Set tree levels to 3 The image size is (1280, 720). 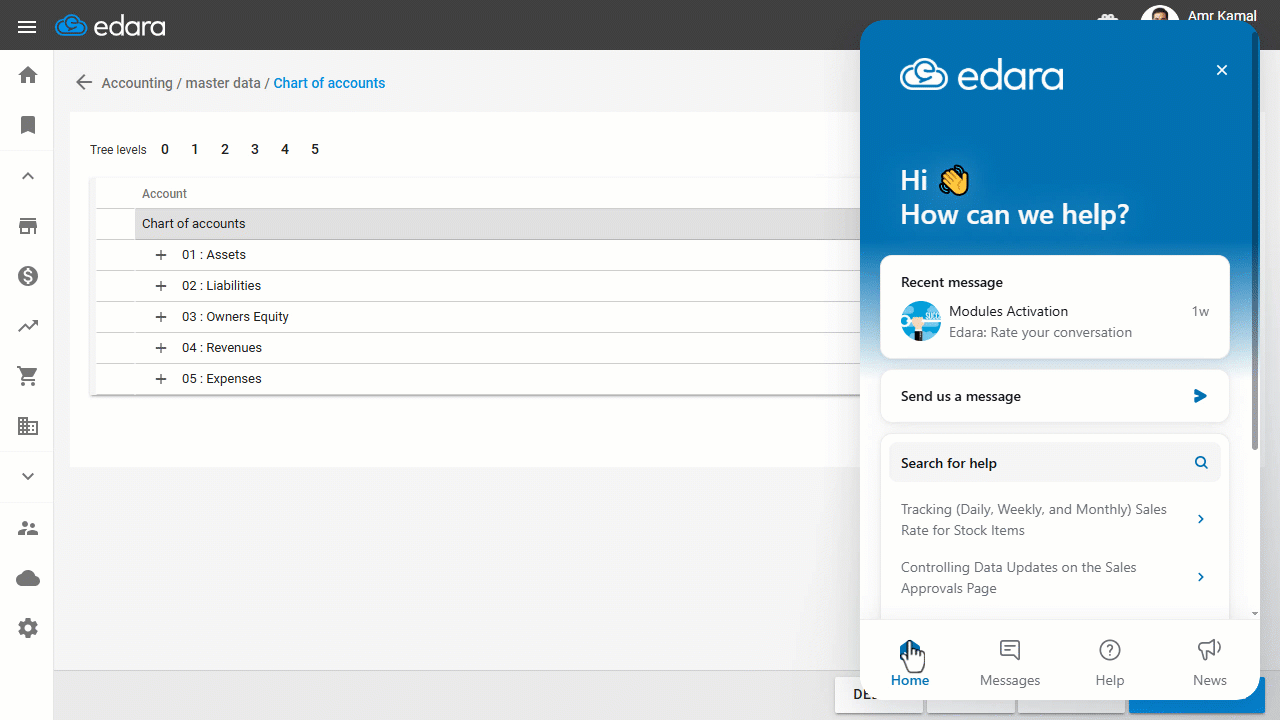click(255, 149)
